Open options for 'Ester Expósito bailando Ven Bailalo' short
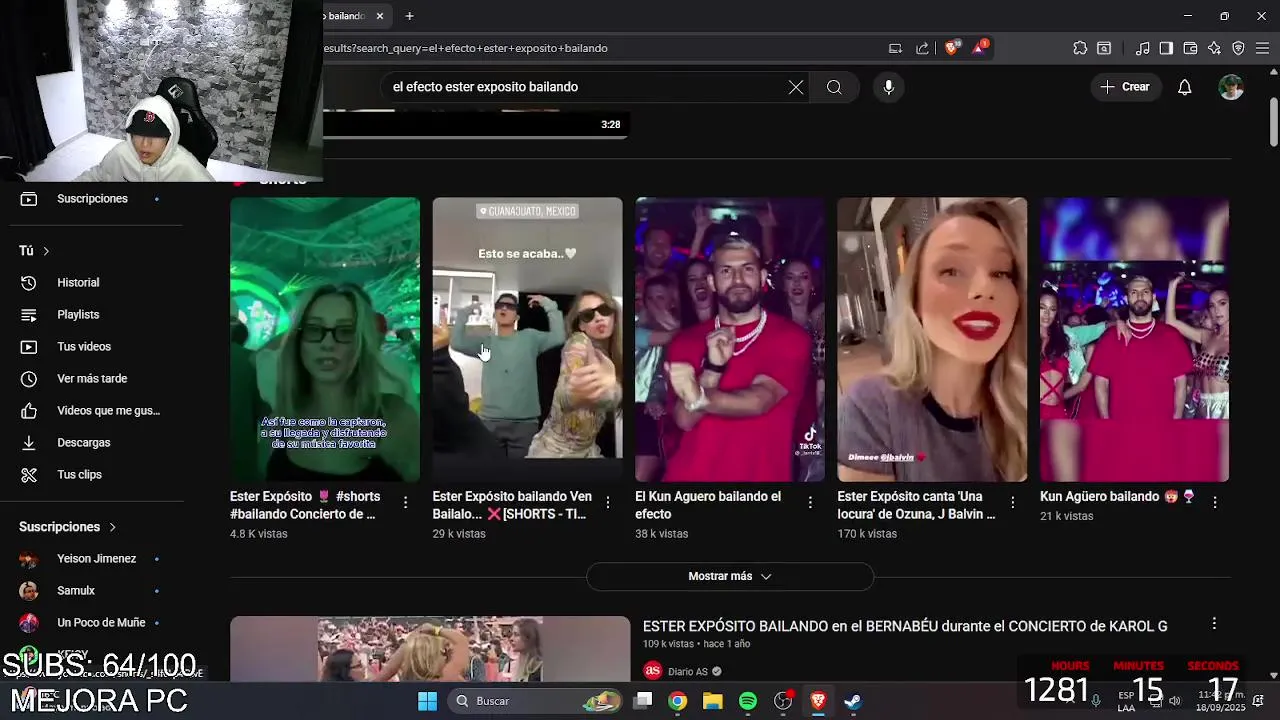 click(607, 502)
